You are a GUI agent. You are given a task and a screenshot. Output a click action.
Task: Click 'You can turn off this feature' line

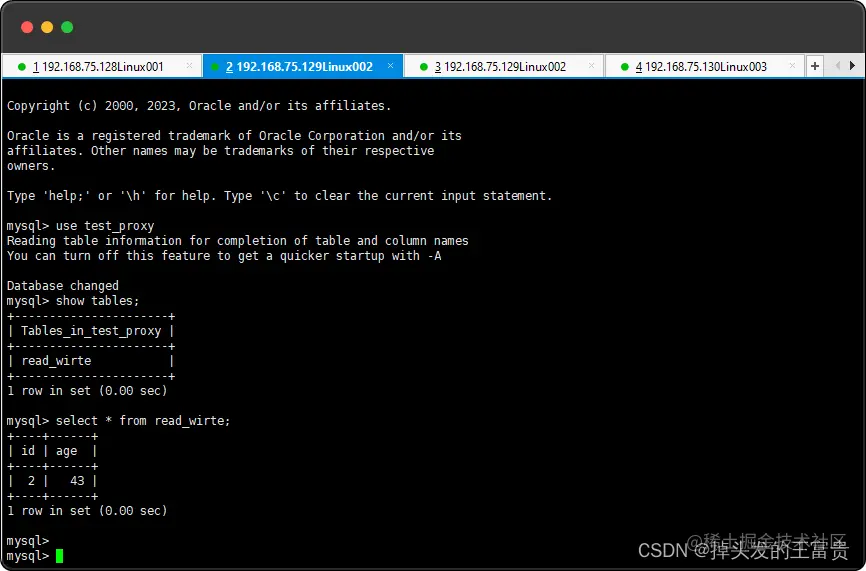point(224,256)
